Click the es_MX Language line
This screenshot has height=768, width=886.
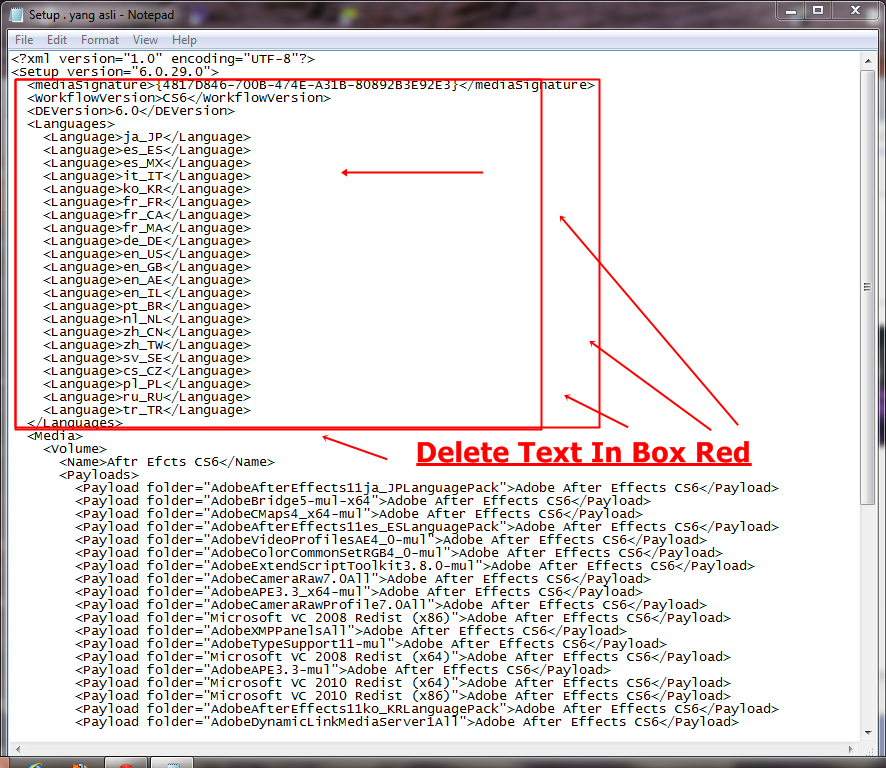(x=146, y=163)
